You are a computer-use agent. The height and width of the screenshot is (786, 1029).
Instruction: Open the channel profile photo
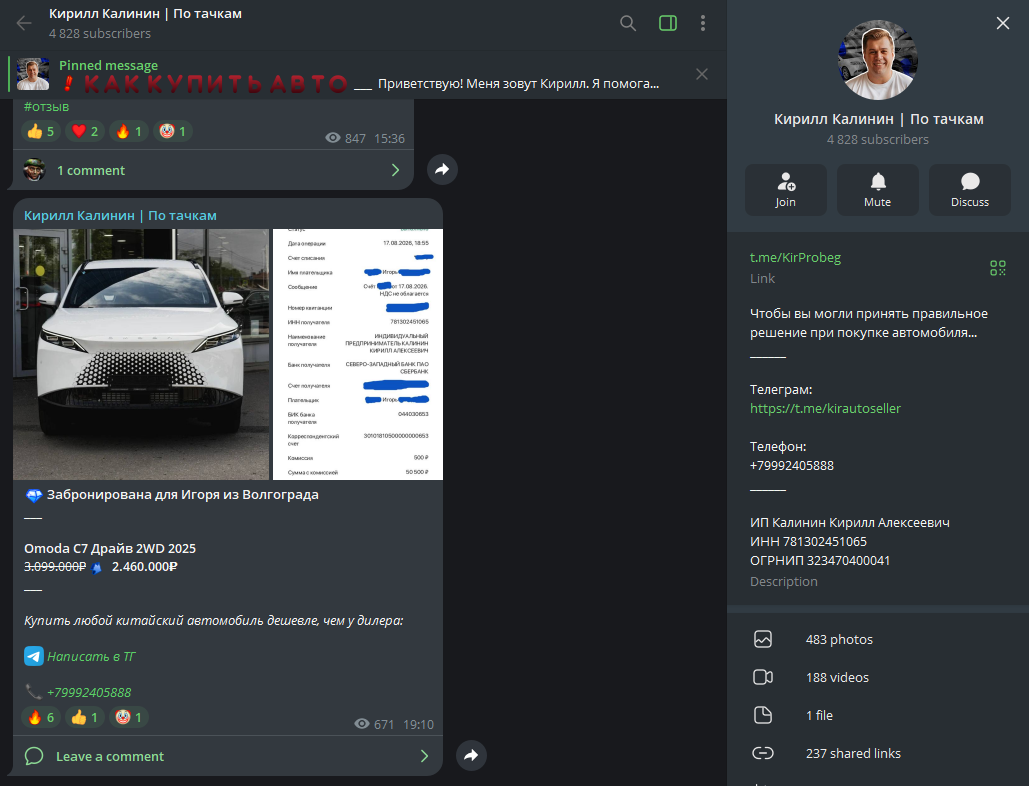tap(877, 60)
